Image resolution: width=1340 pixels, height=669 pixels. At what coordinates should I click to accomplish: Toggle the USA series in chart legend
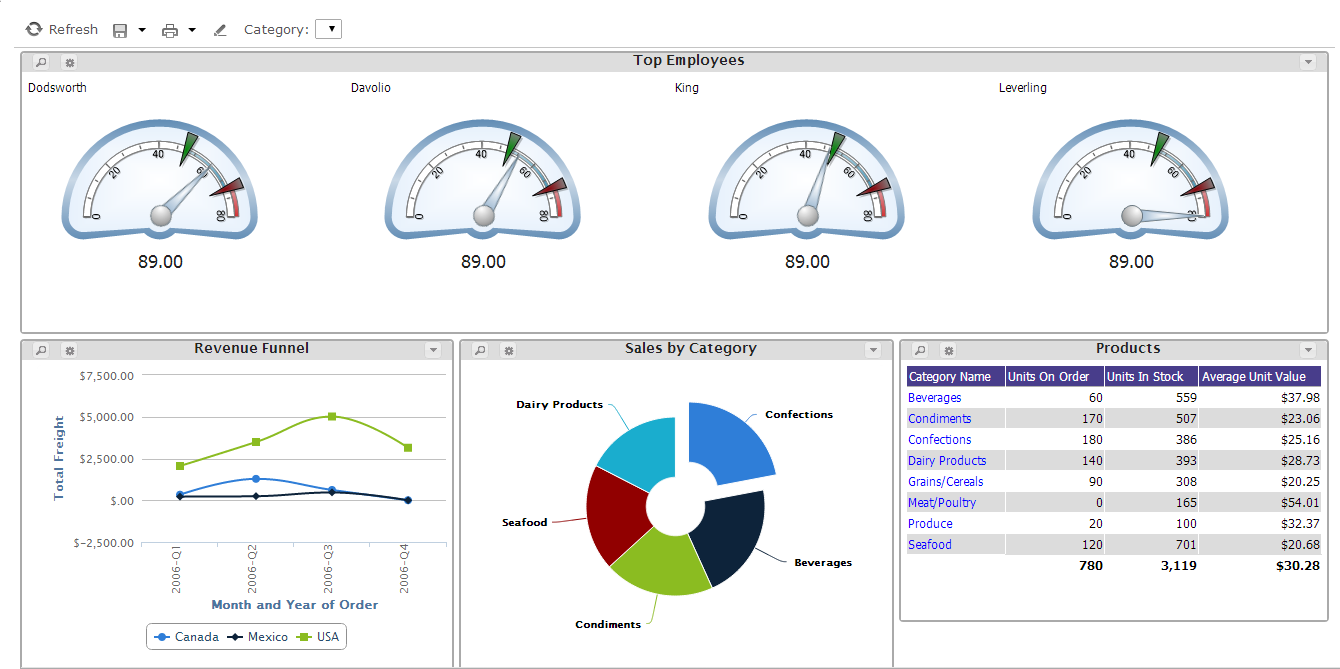pos(318,637)
